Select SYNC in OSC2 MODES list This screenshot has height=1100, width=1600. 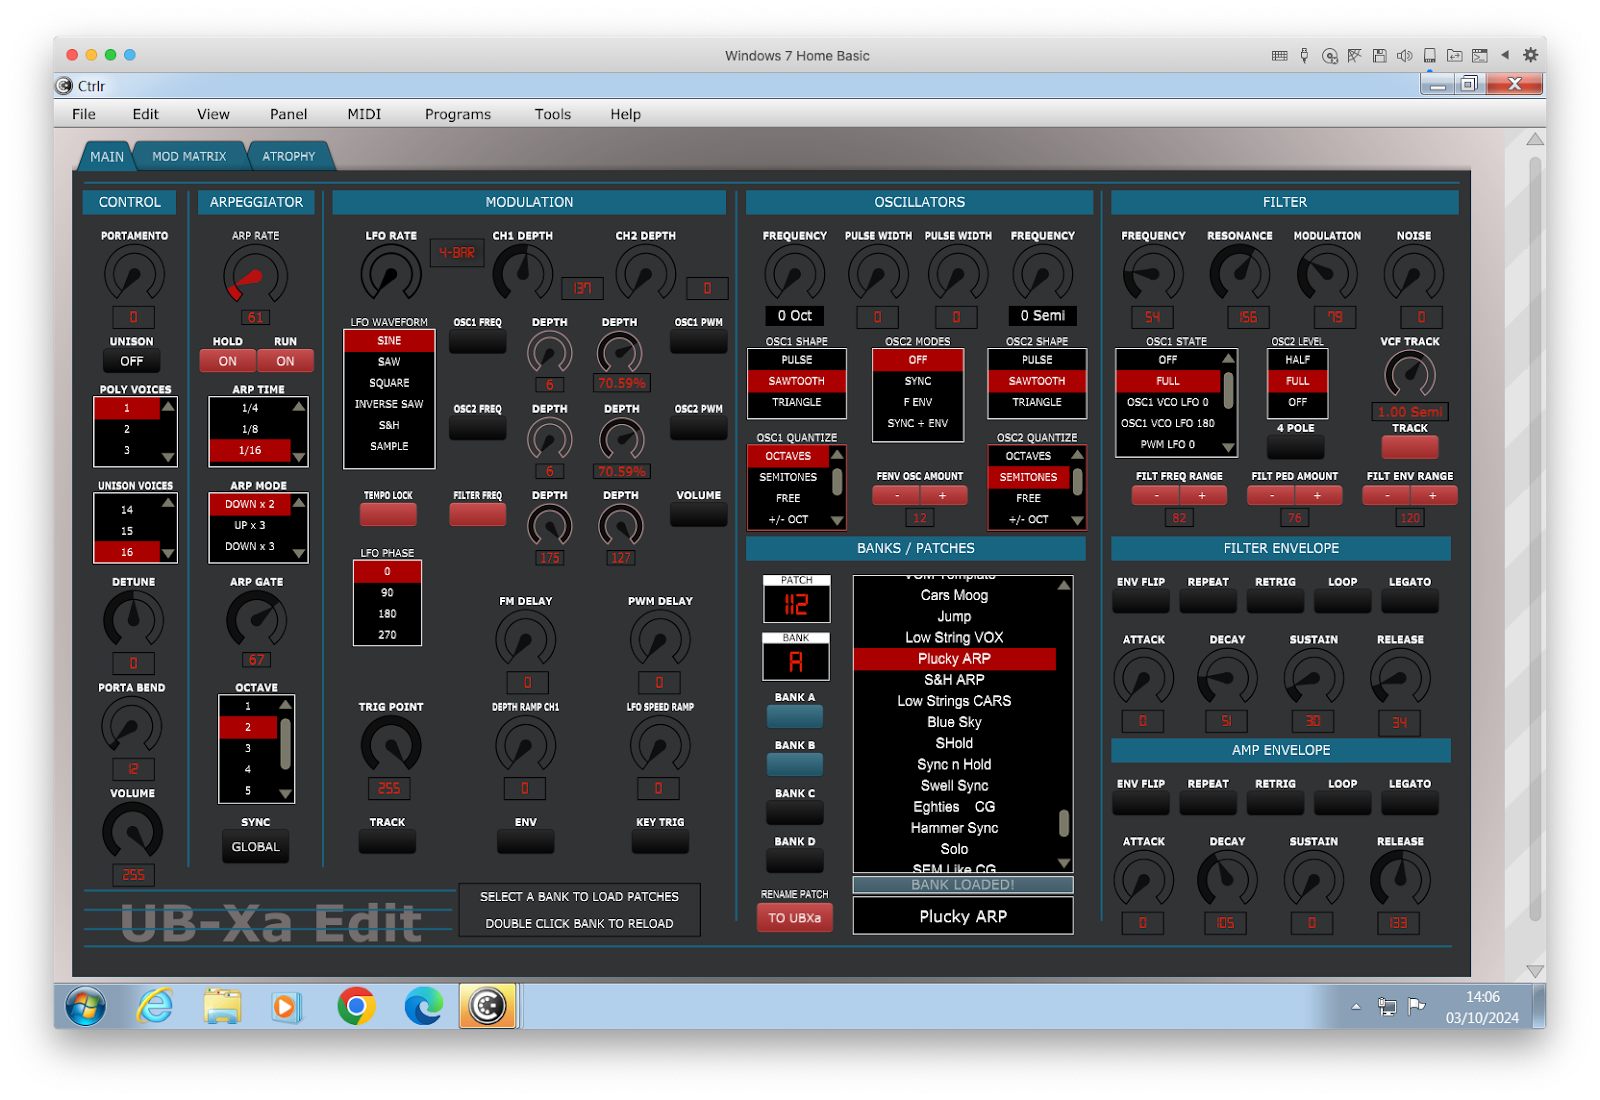pyautogui.click(x=917, y=381)
